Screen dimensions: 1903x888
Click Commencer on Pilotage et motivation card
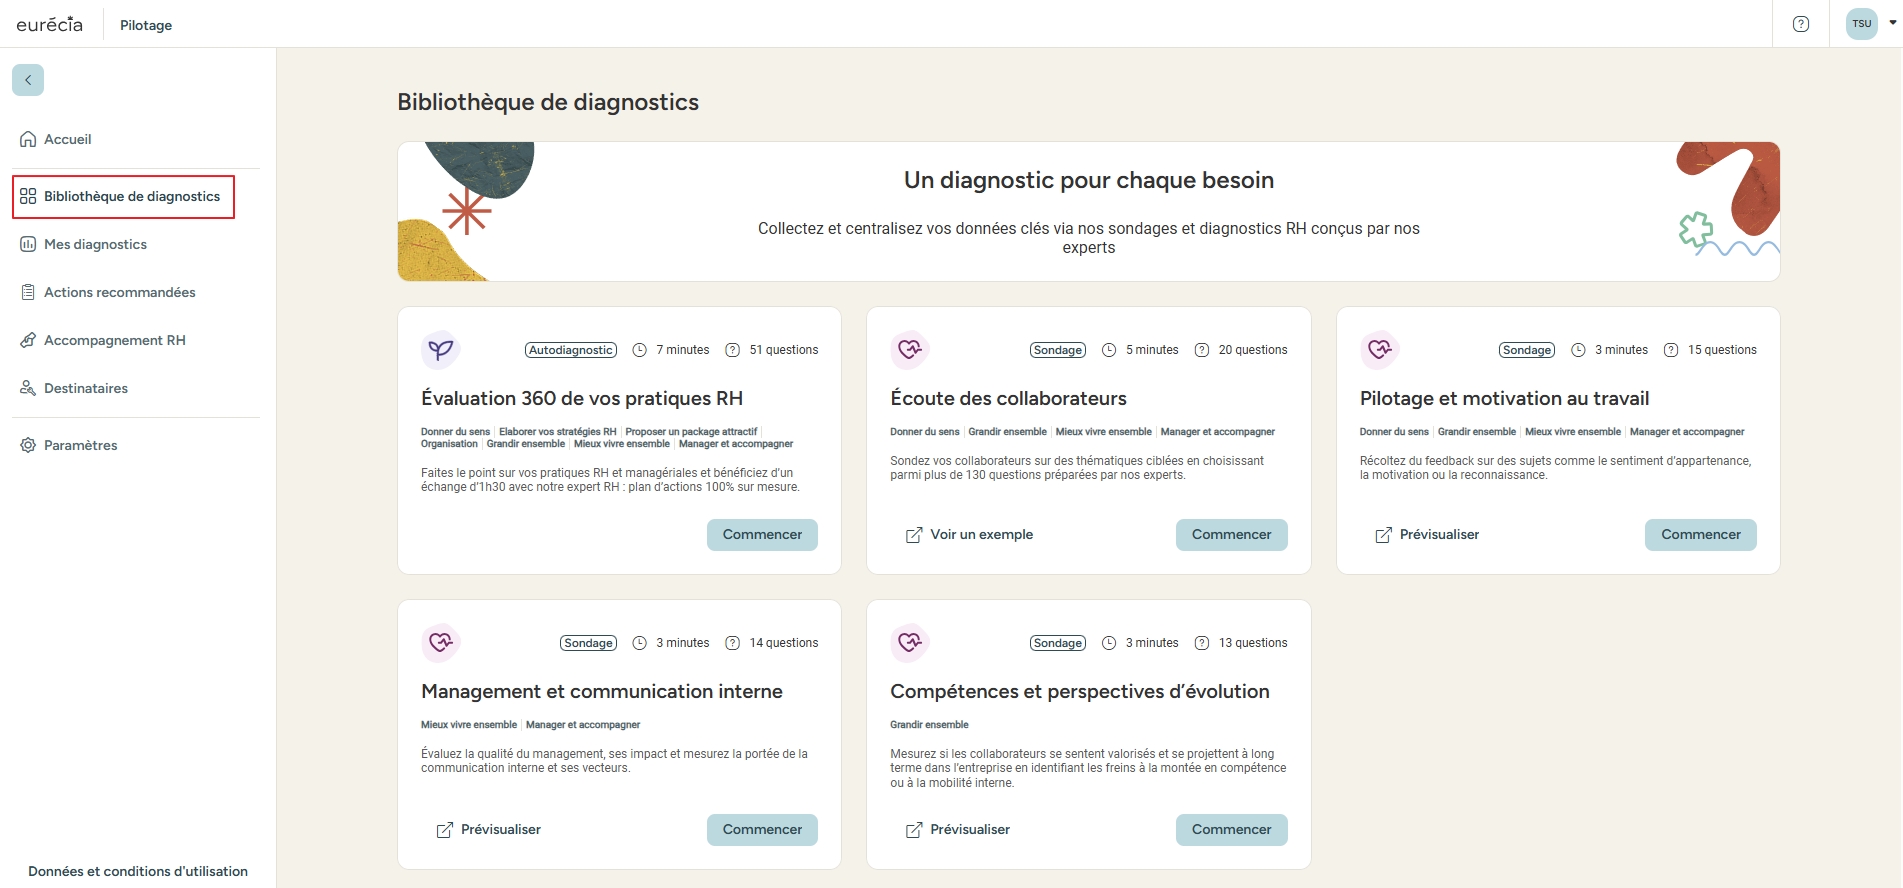pyautogui.click(x=1700, y=535)
